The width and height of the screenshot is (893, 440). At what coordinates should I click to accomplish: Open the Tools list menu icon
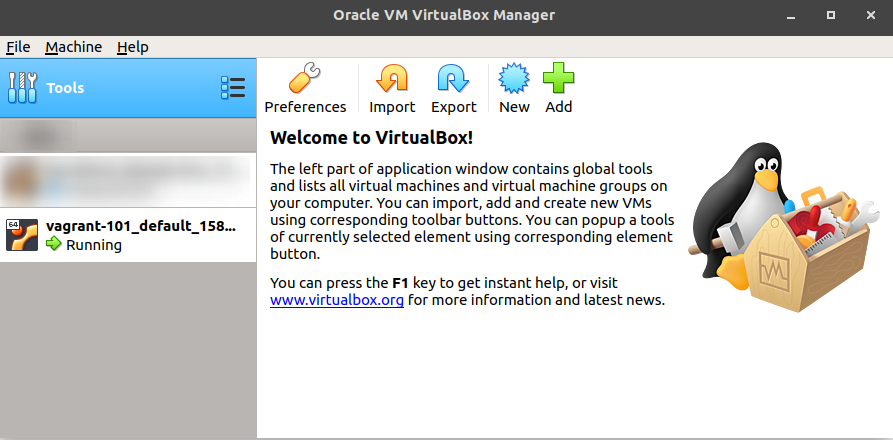click(x=233, y=88)
